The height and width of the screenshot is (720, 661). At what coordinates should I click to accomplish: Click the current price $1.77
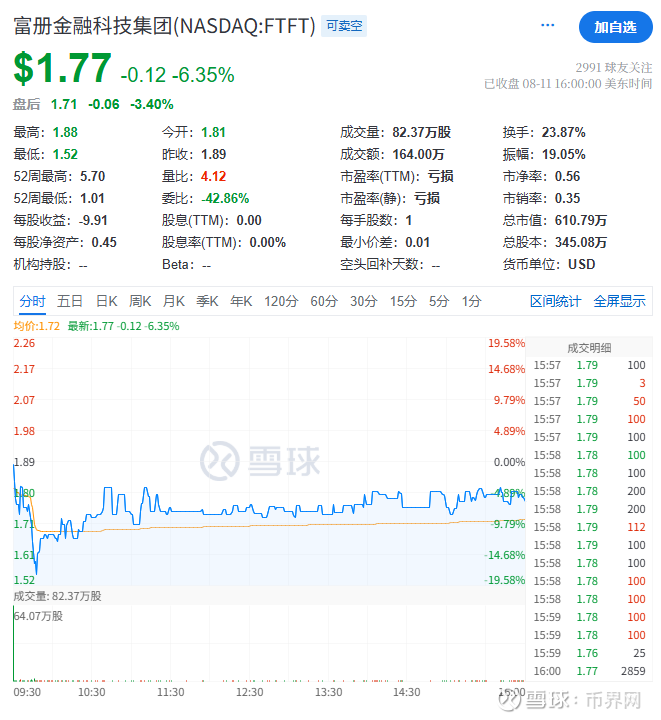(62, 68)
